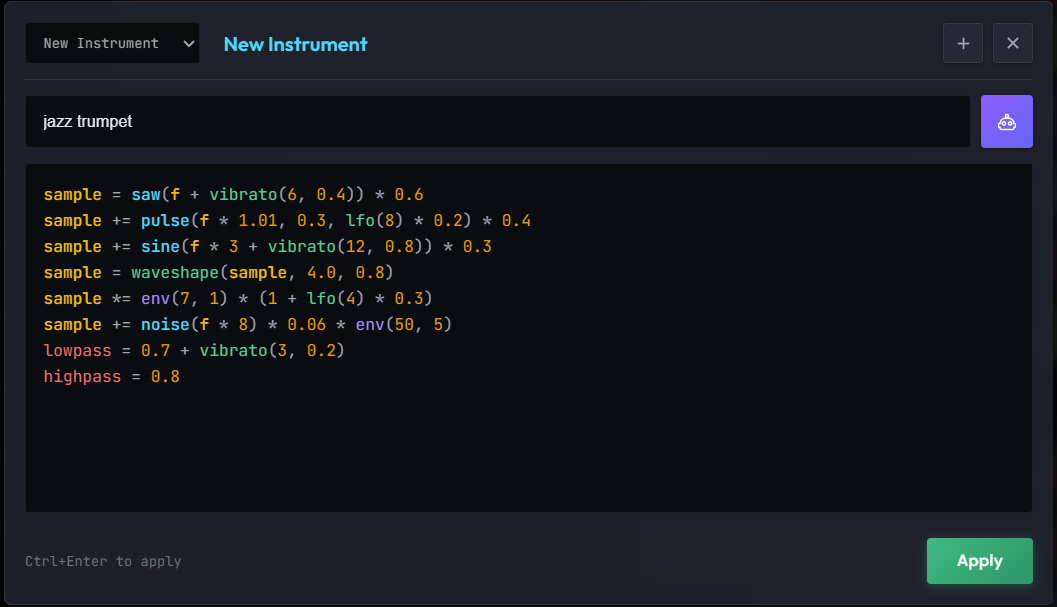Click the chevron on the instrument selector
Screen dimensions: 1057x607
[x=187, y=43]
